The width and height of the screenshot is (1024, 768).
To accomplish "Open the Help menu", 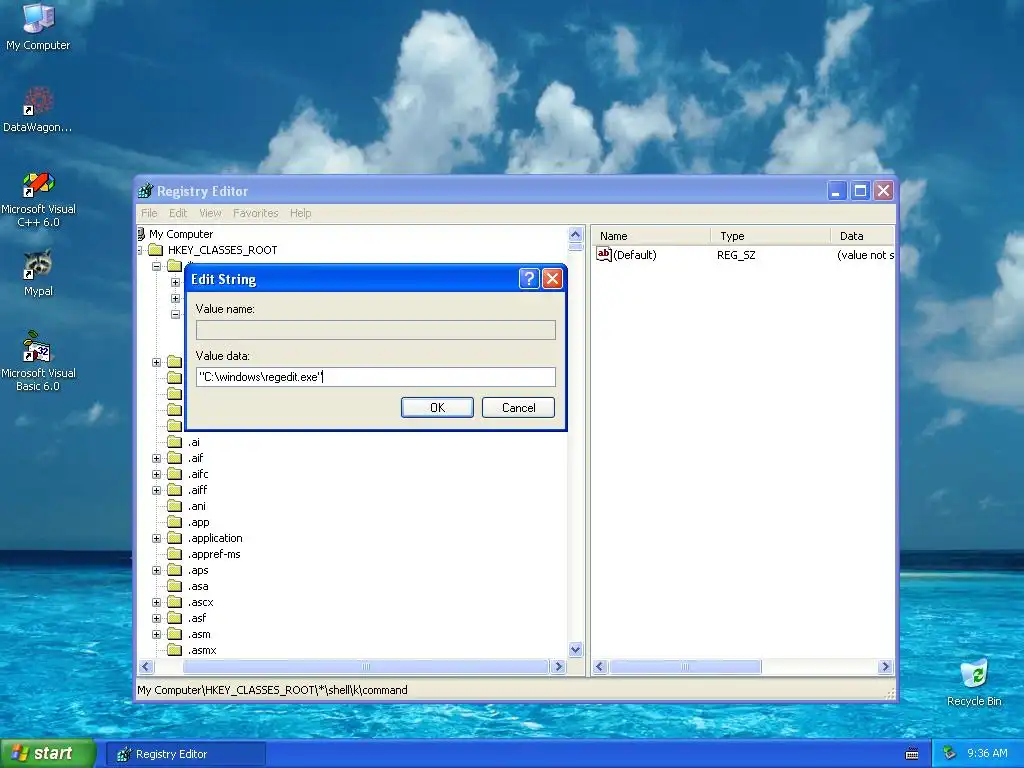I will coord(300,213).
